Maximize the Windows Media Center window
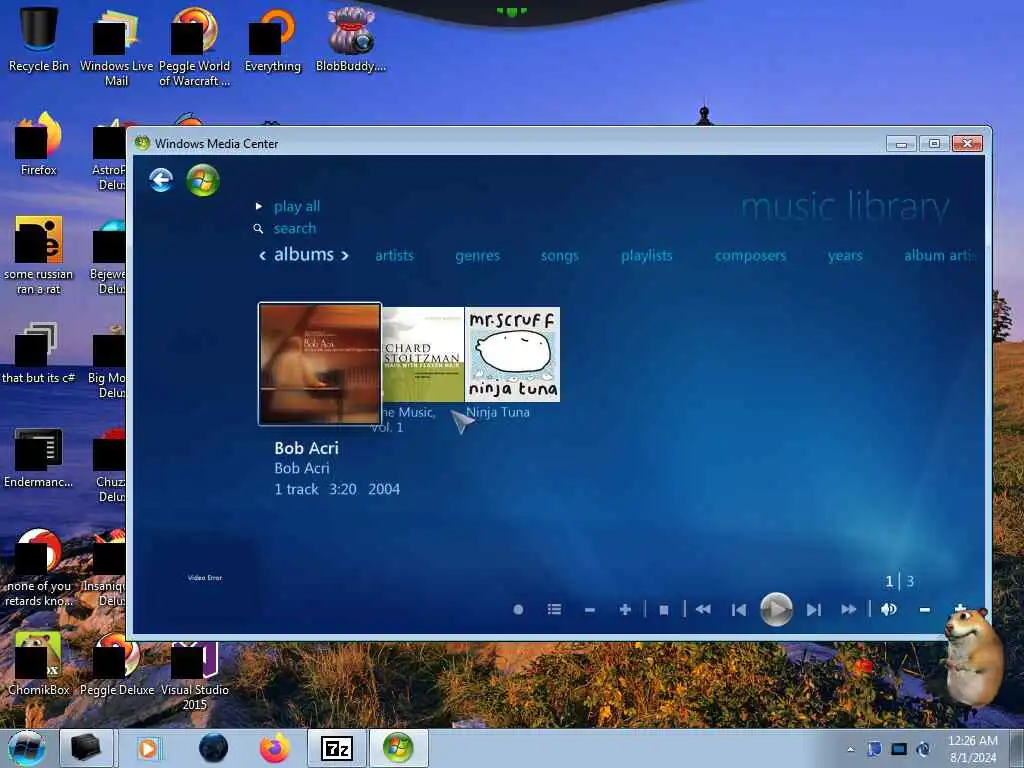The image size is (1024, 768). pyautogui.click(x=935, y=144)
